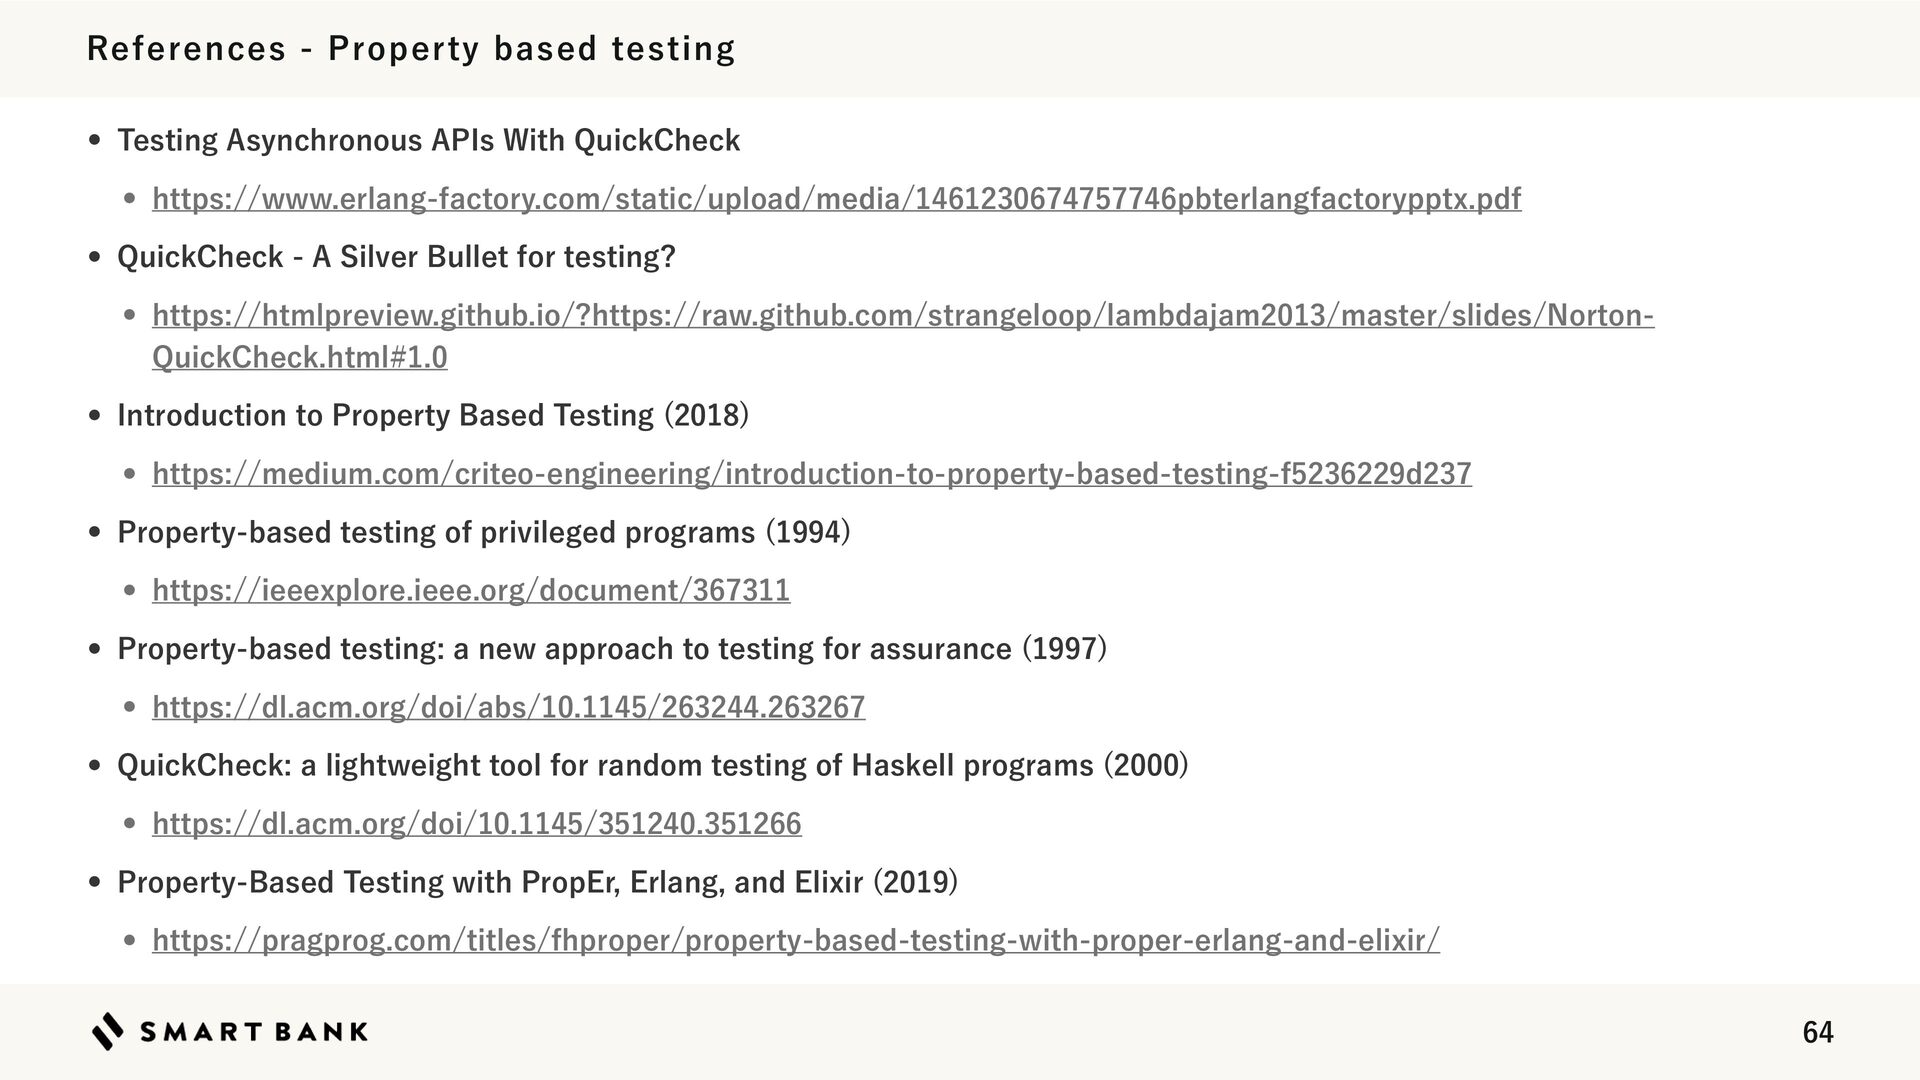Image resolution: width=1920 pixels, height=1080 pixels.
Task: Click 'Property-Based Testing with PropEr, Erlang, and Elixir' entry
Action: (537, 882)
